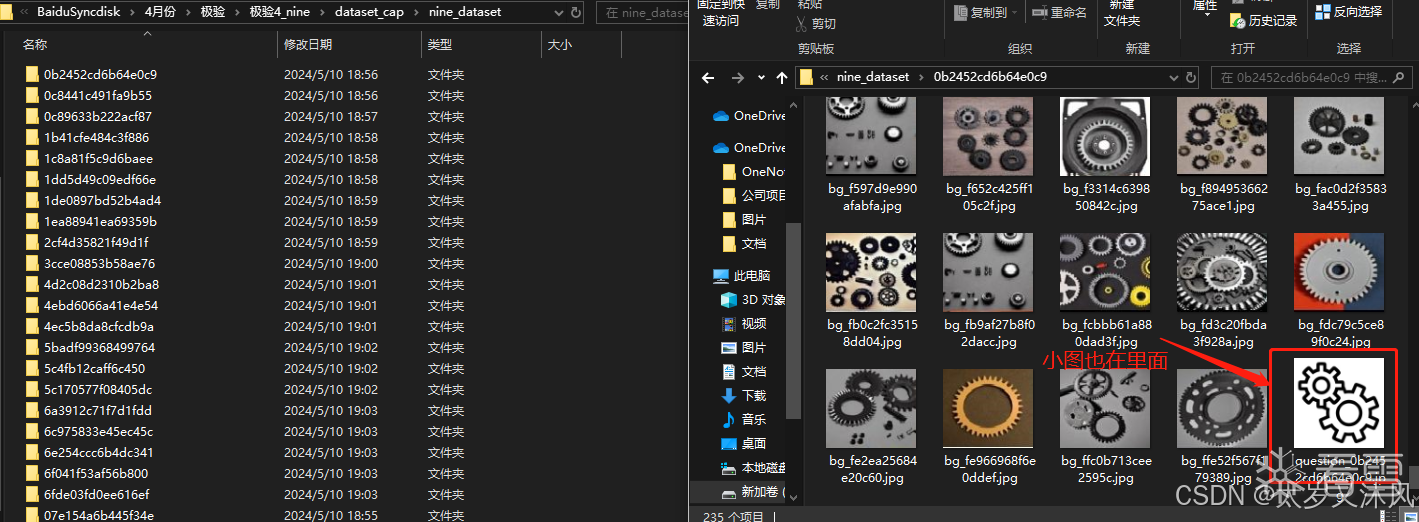This screenshot has height=522, width=1419.
Task: Click BaiduSyncdisk in left breadcrumb
Action: (x=78, y=12)
